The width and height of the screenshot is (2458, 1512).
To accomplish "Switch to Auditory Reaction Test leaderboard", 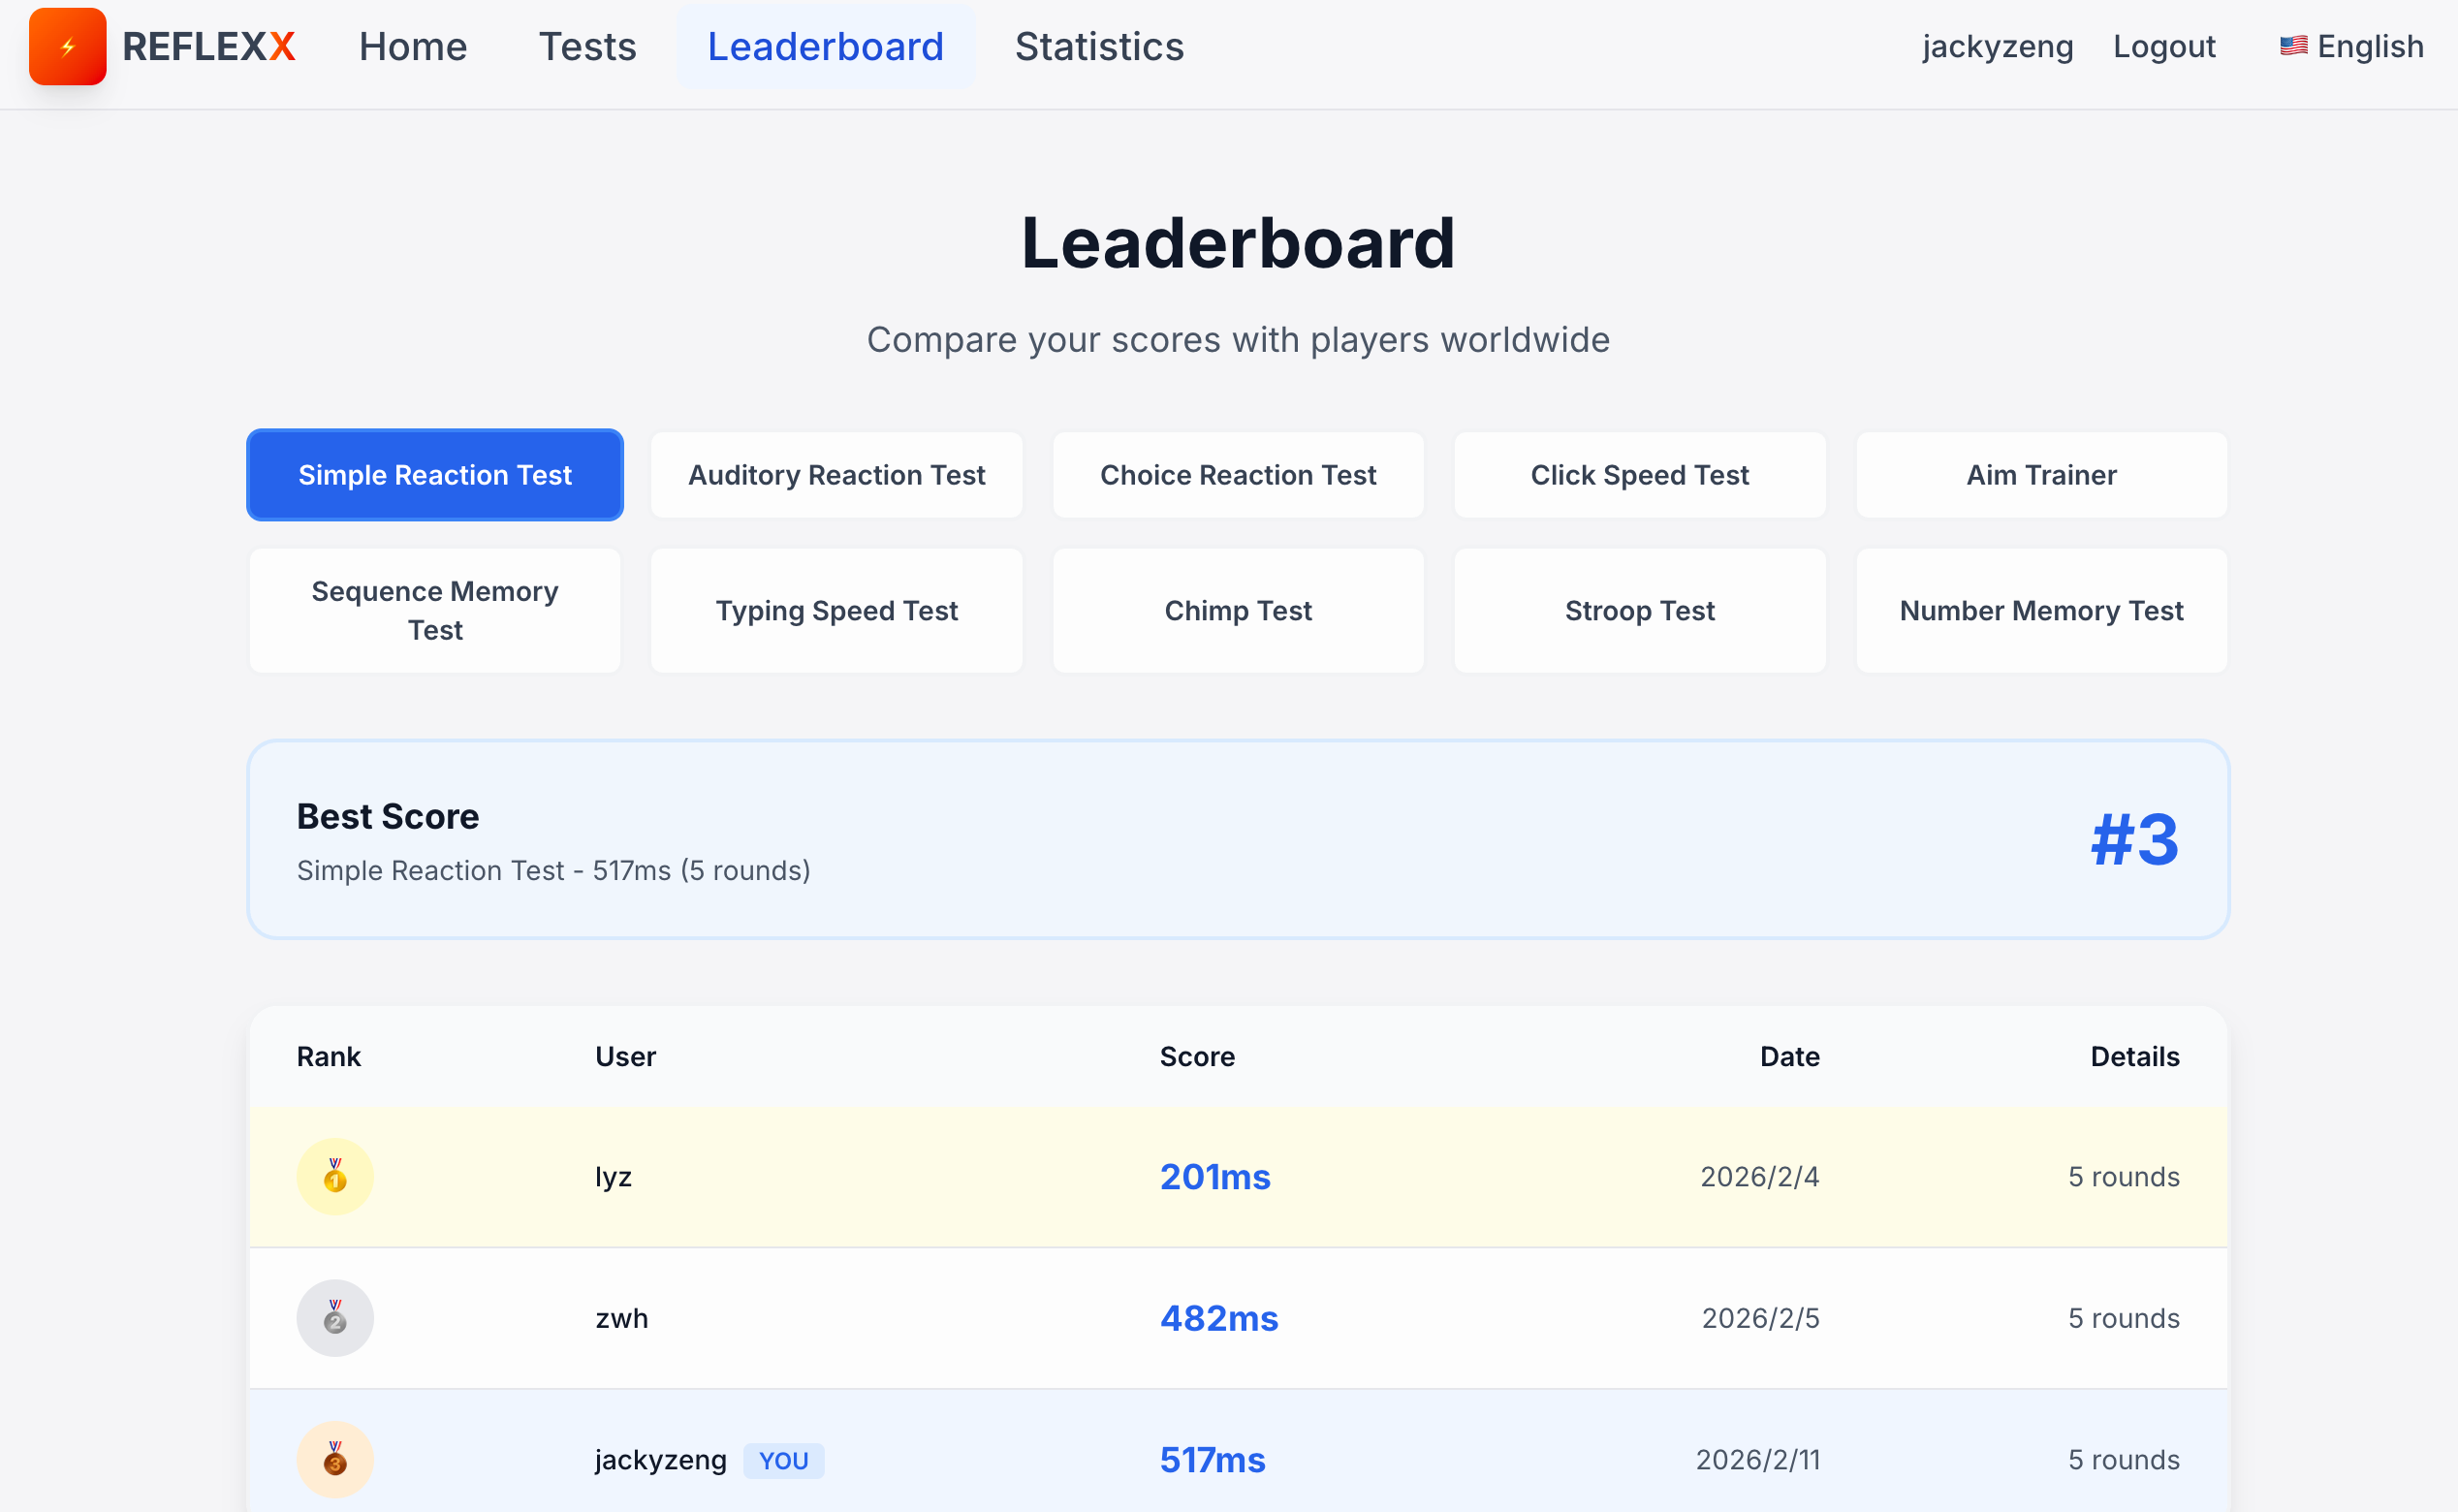I will tap(836, 475).
